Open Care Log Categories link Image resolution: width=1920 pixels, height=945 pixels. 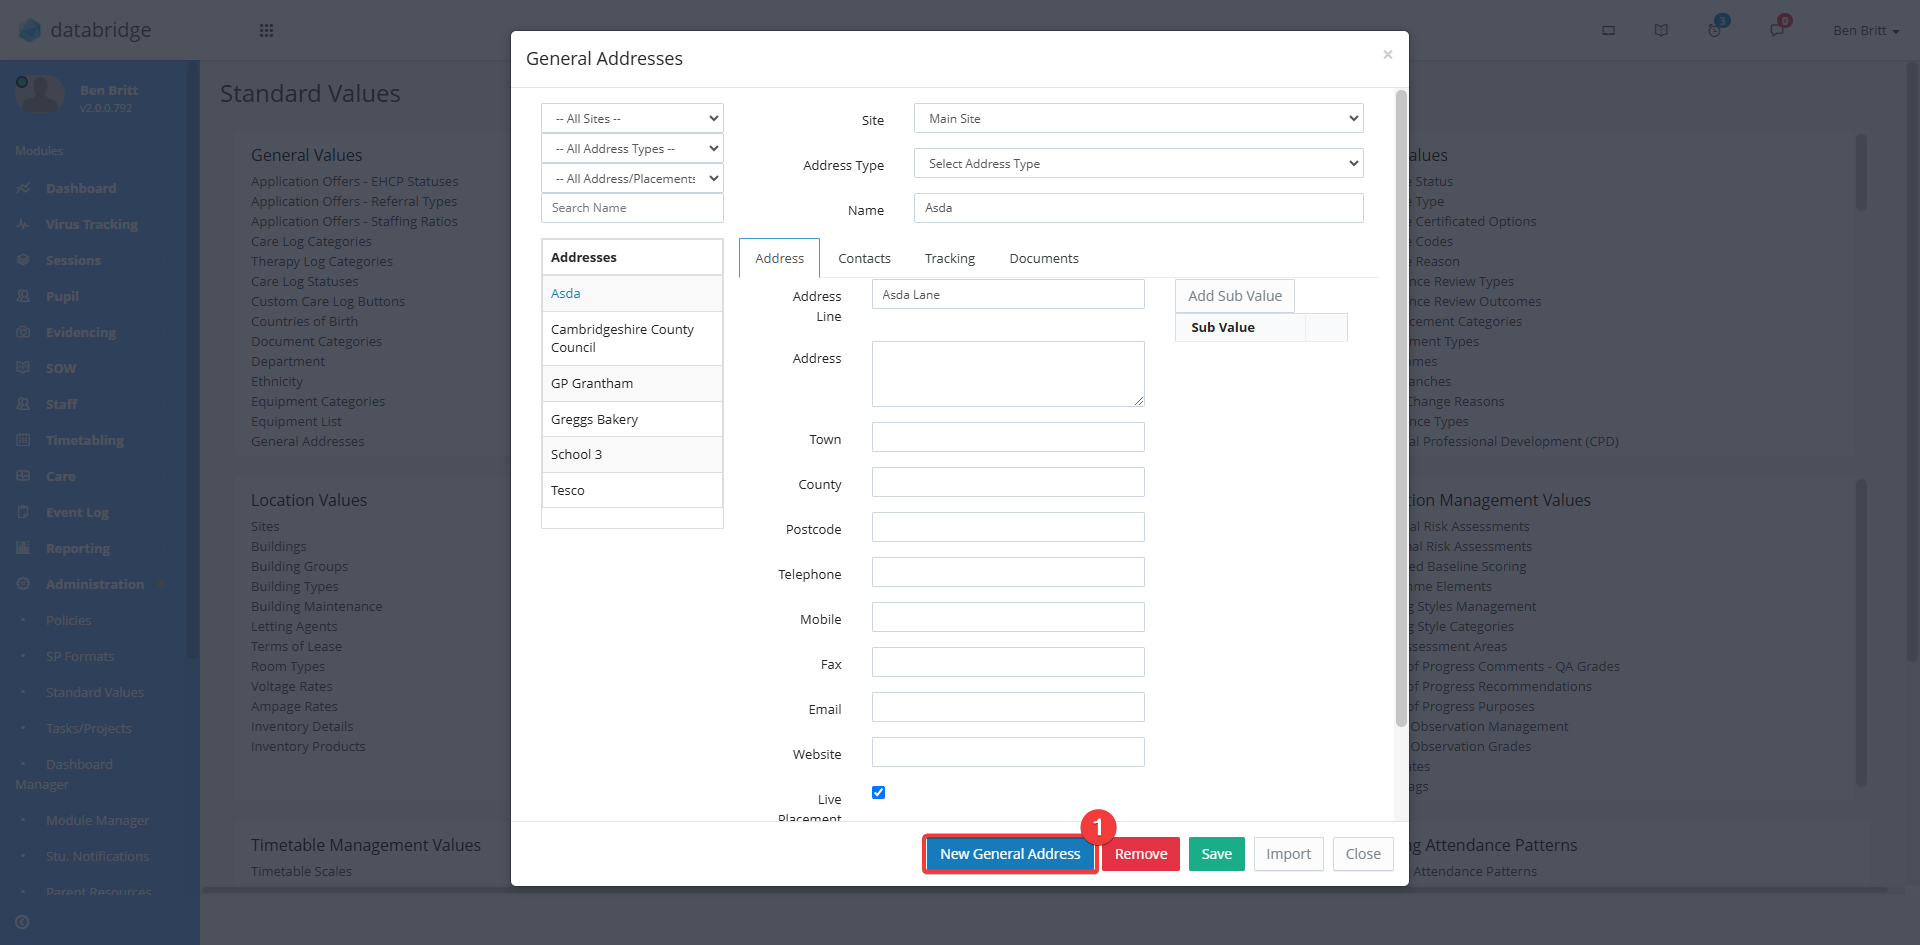click(311, 241)
